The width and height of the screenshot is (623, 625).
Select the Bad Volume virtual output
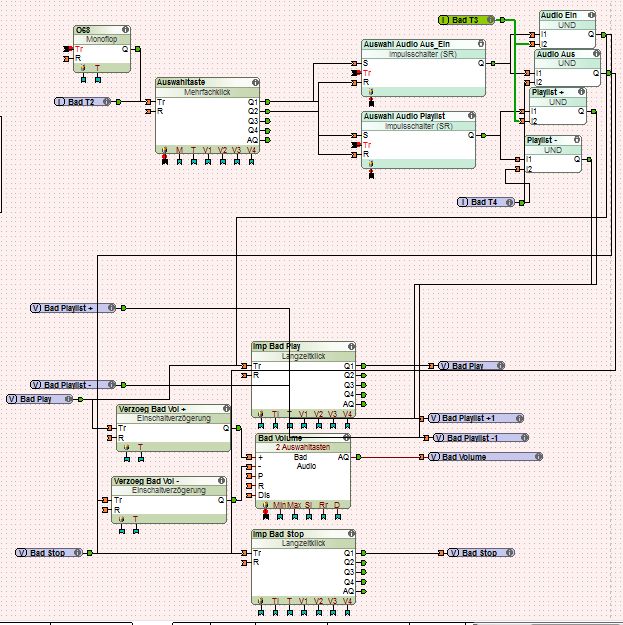[x=485, y=457]
